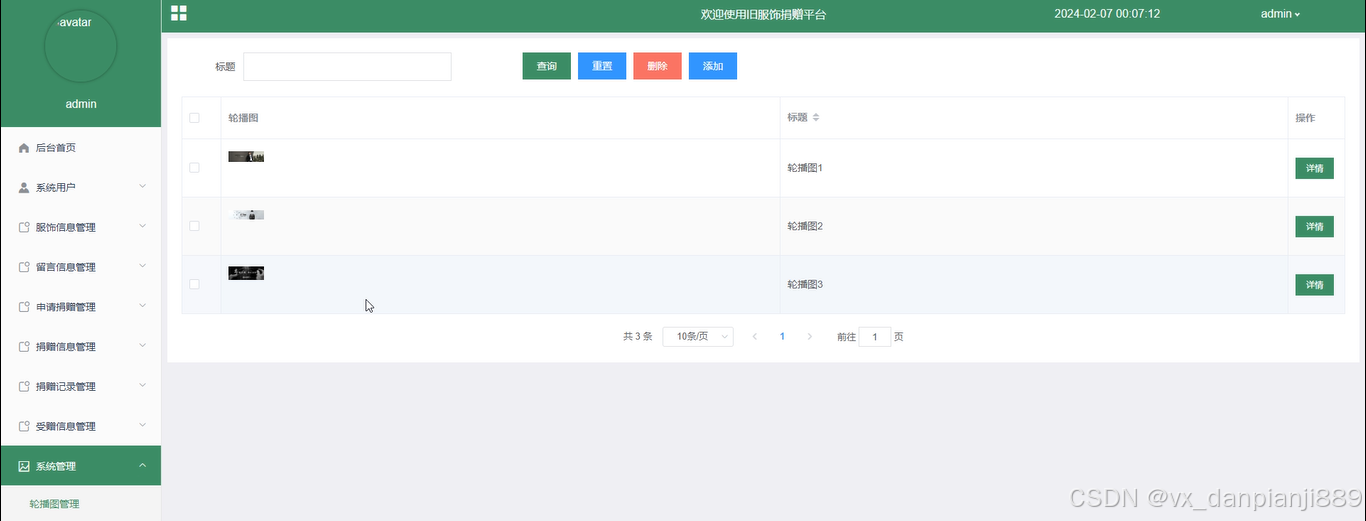Open 详情 for row 轮播图2
Screen dimensions: 1366x521
pyautogui.click(x=1314, y=226)
